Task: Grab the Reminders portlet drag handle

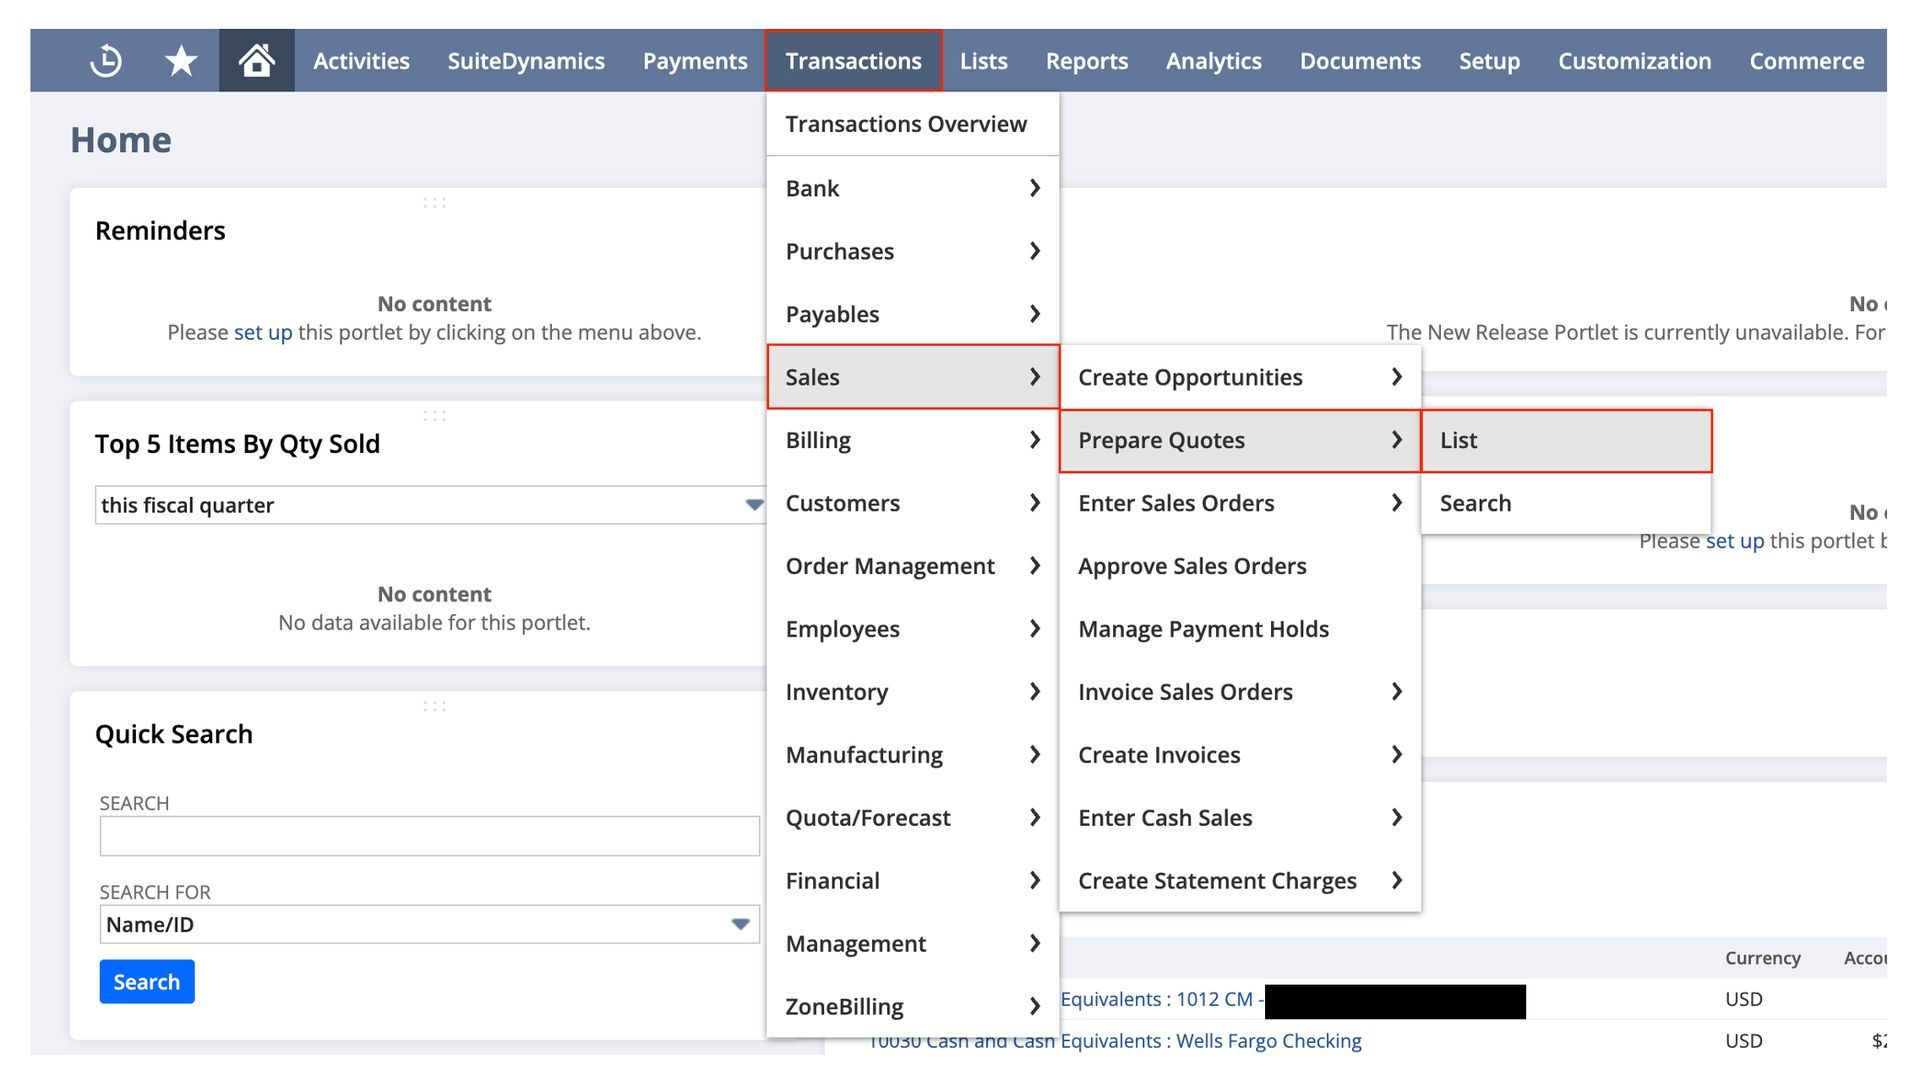Action: coord(434,203)
